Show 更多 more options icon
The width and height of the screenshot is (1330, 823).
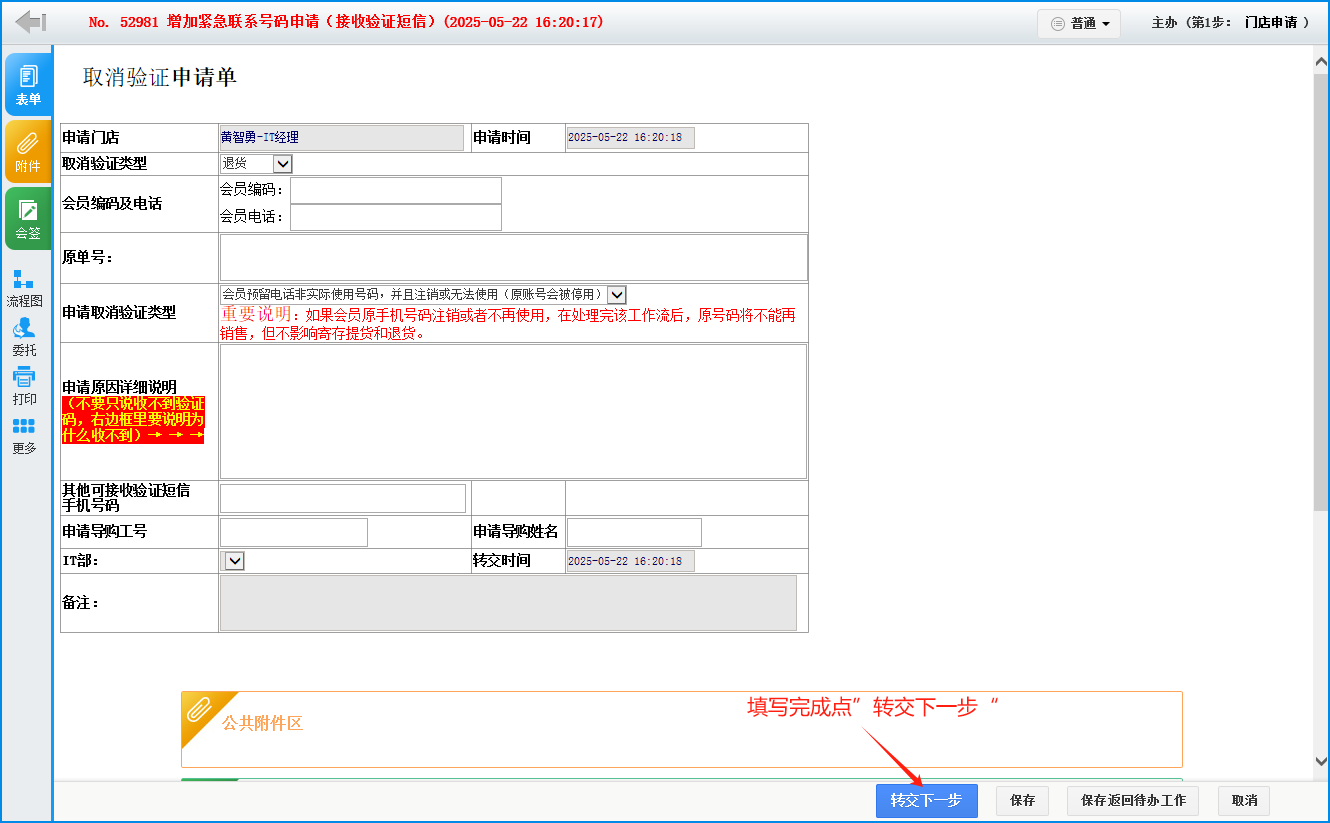tap(24, 436)
